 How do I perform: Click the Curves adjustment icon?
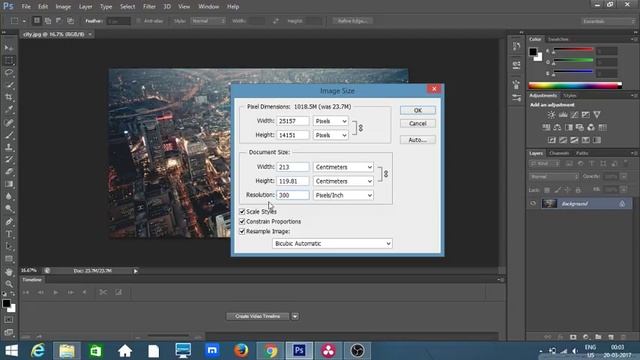pos(574,115)
